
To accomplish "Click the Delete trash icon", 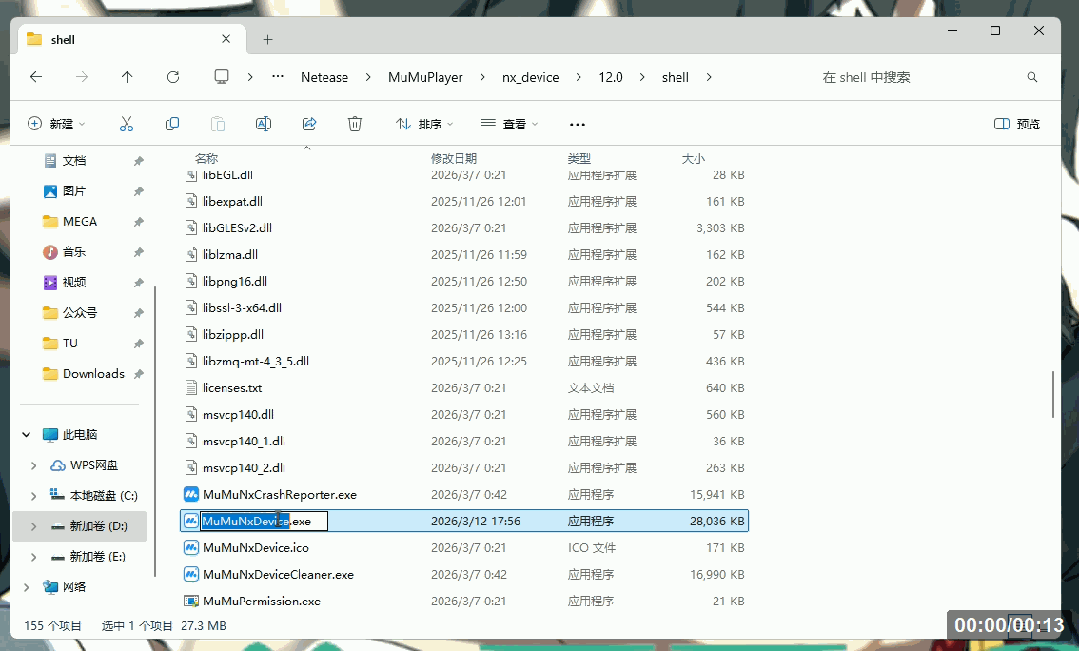I will [x=355, y=124].
